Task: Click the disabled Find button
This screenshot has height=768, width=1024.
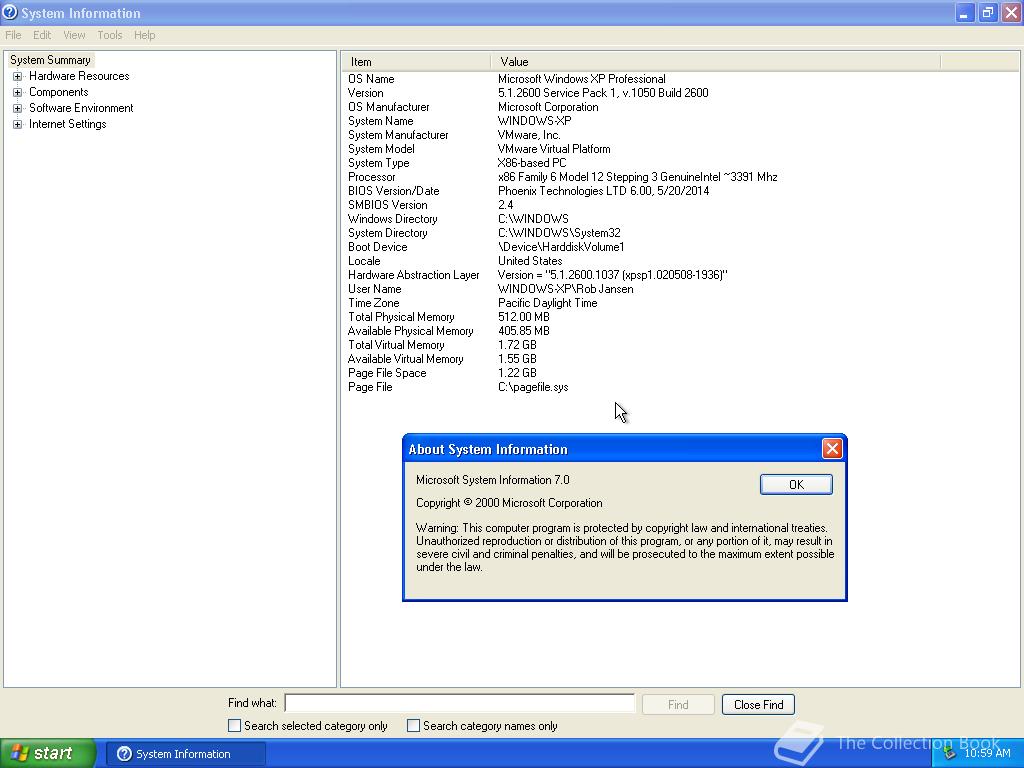Action: (678, 705)
